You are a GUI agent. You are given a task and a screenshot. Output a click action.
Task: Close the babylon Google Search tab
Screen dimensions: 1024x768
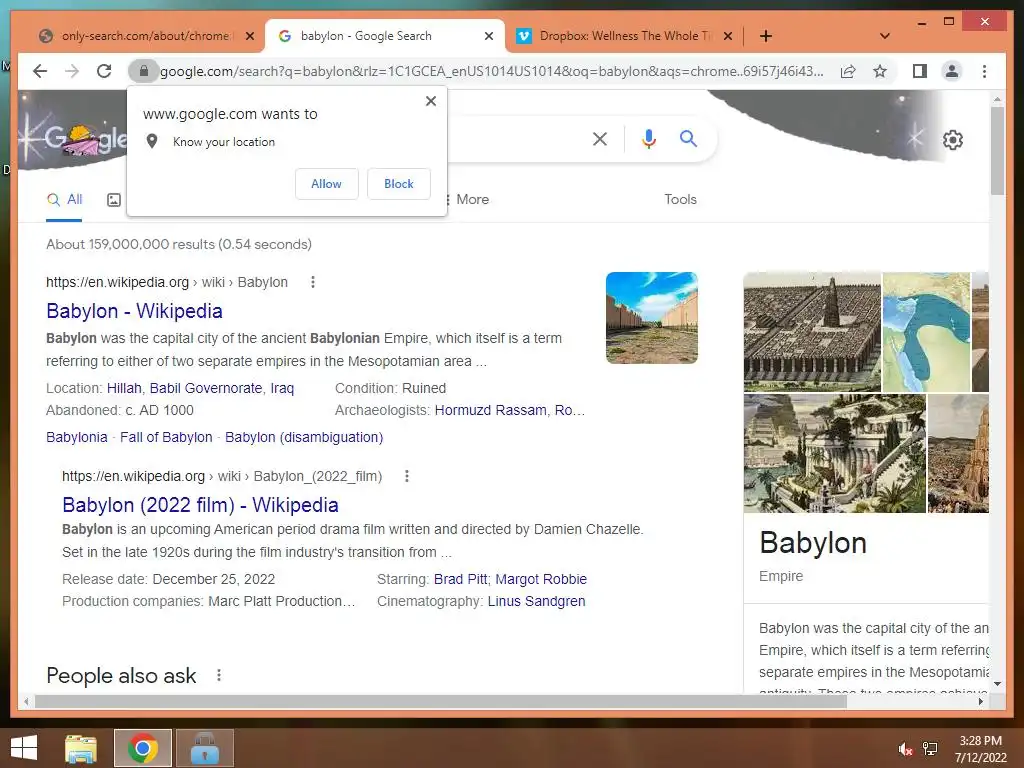click(488, 36)
